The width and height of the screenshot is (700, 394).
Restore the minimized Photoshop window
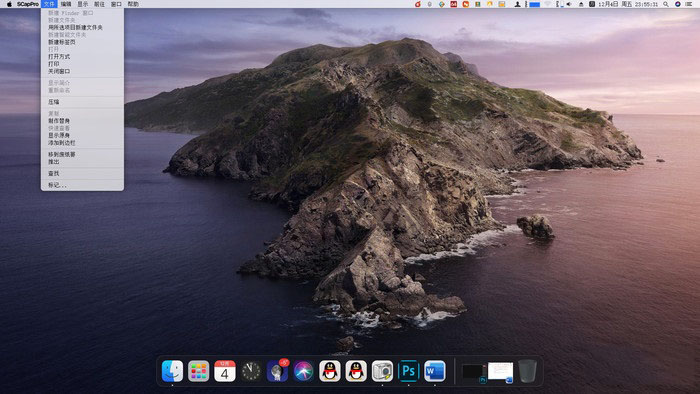(x=474, y=372)
